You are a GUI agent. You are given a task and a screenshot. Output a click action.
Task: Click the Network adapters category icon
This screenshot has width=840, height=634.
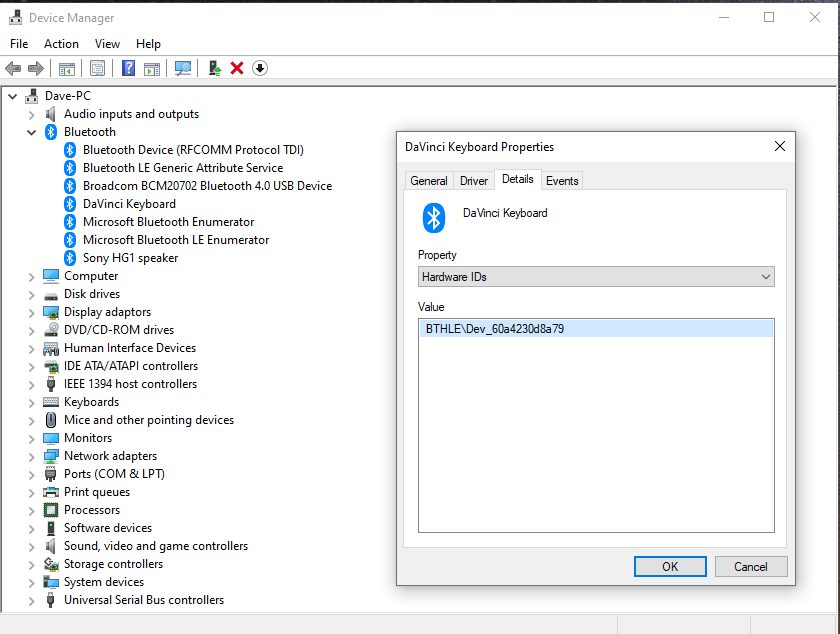[51, 456]
